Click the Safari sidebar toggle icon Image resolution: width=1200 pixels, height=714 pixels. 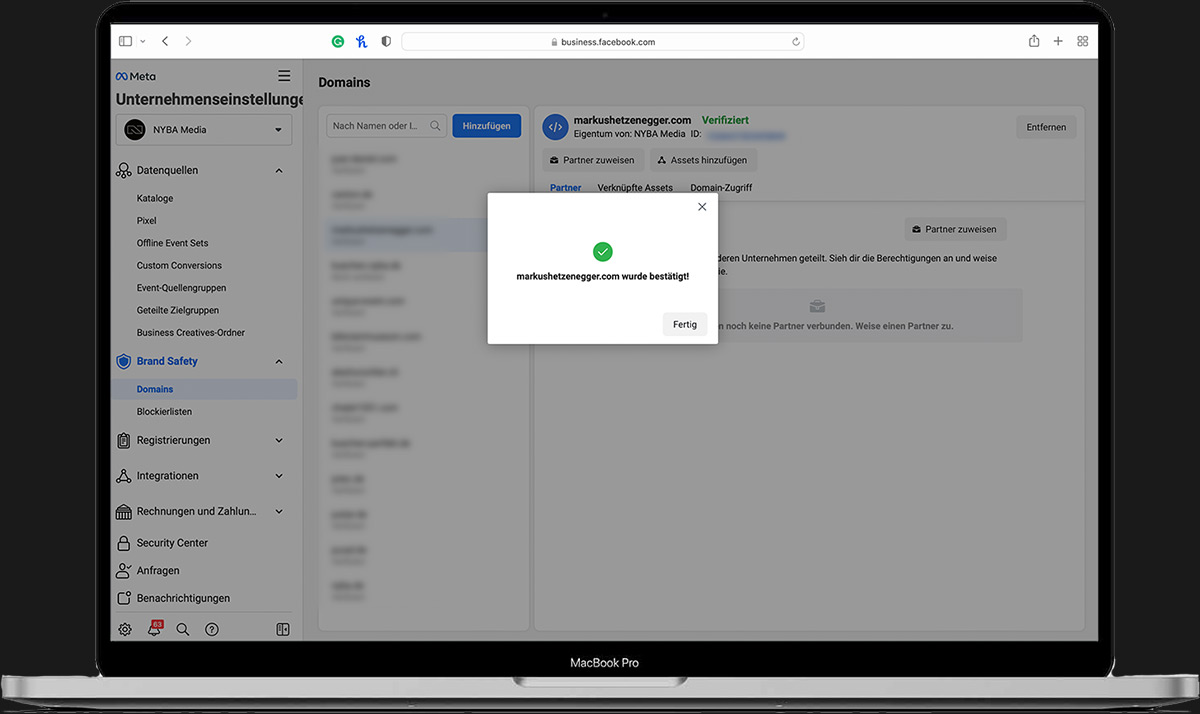125,42
